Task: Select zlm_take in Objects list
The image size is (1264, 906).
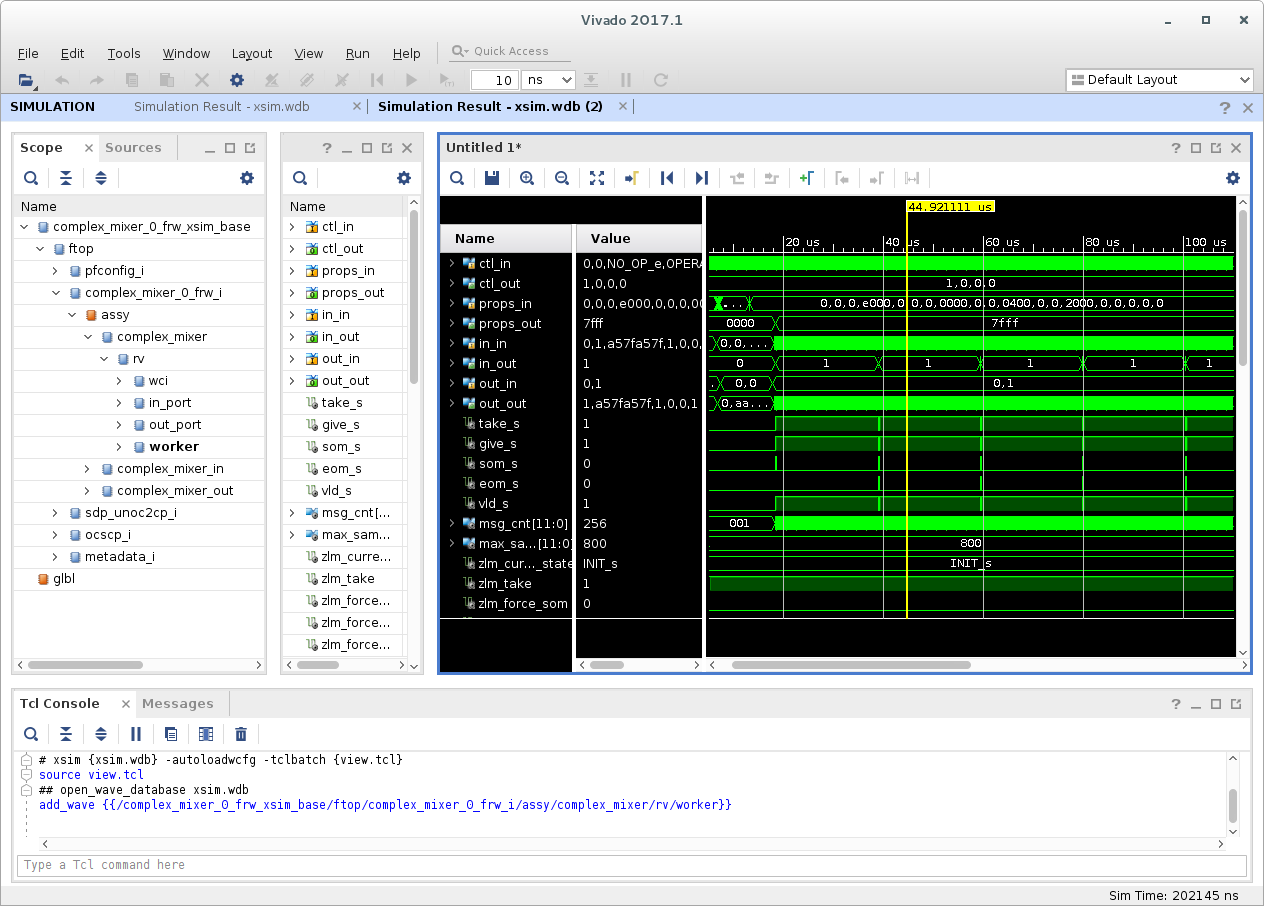Action: [348, 579]
